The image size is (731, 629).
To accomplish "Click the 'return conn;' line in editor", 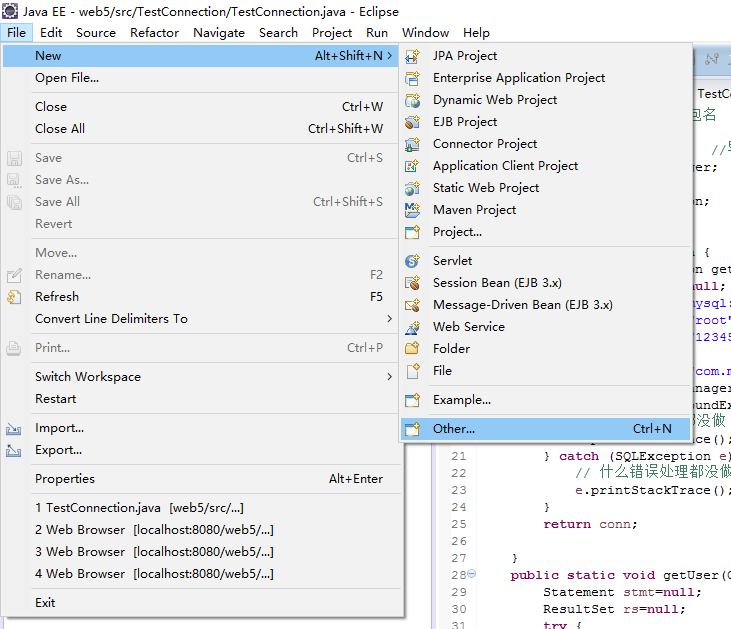I will tap(590, 524).
